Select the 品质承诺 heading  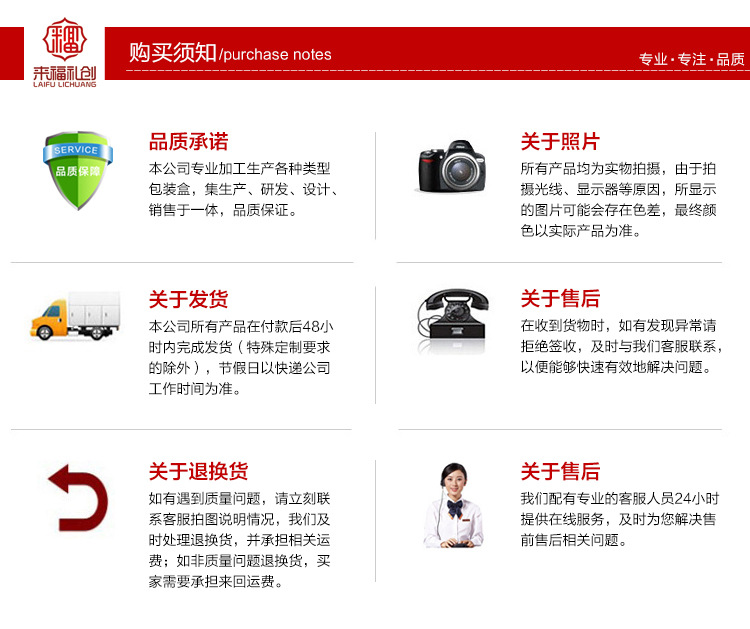188,142
